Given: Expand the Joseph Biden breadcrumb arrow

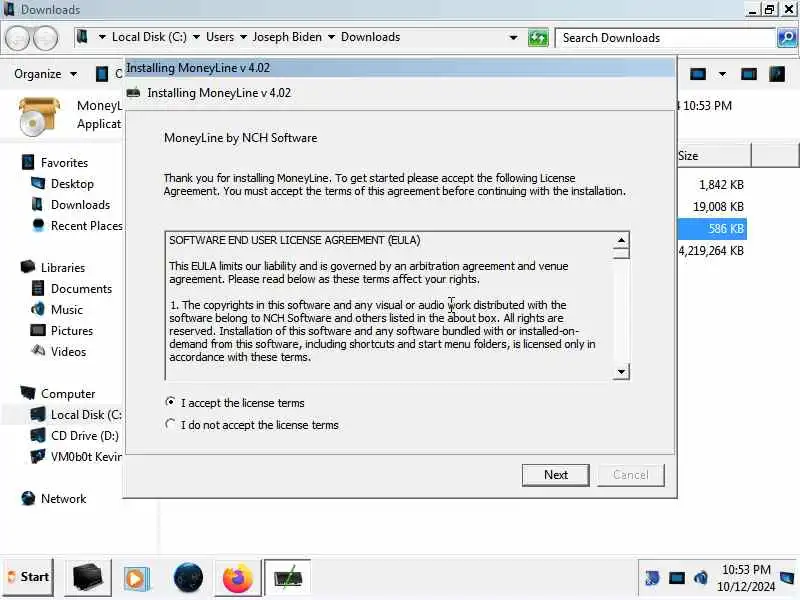Looking at the screenshot, I should [x=331, y=37].
